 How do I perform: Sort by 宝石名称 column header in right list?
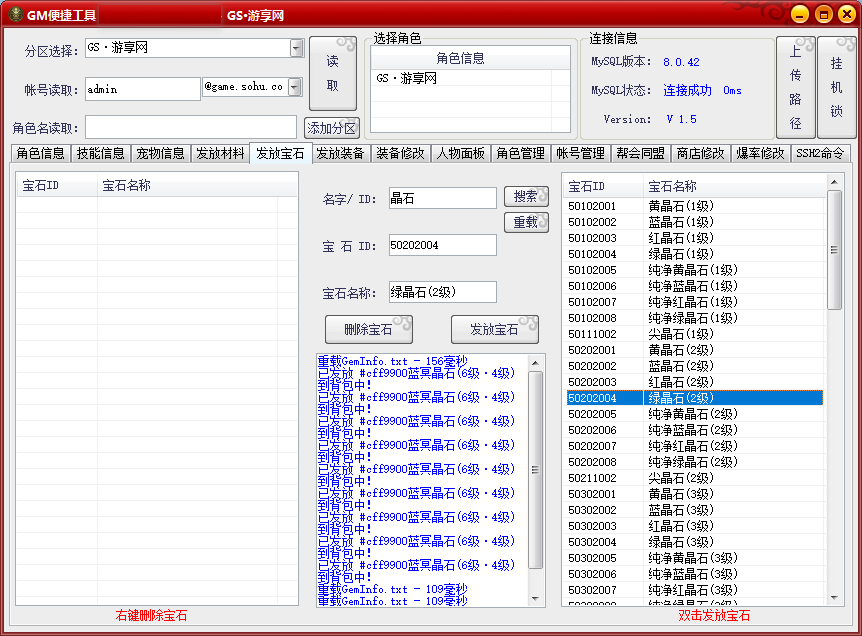pyautogui.click(x=735, y=186)
